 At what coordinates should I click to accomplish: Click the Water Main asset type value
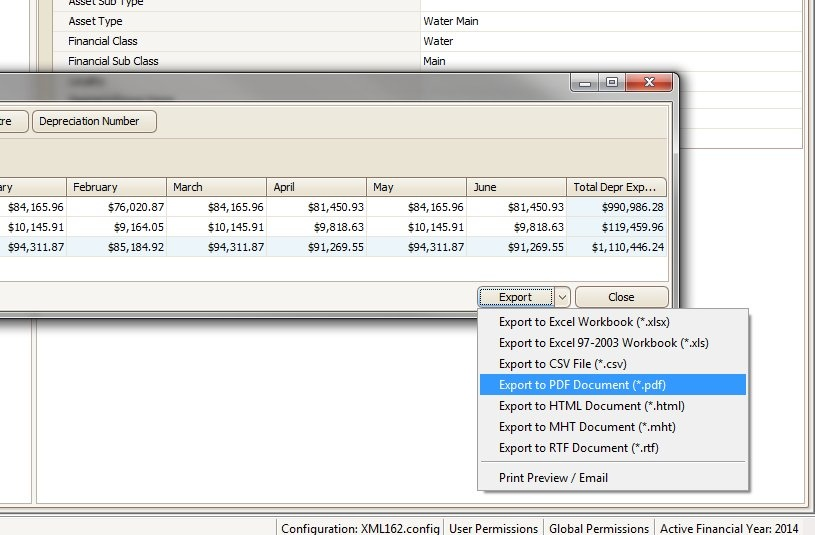pos(453,21)
